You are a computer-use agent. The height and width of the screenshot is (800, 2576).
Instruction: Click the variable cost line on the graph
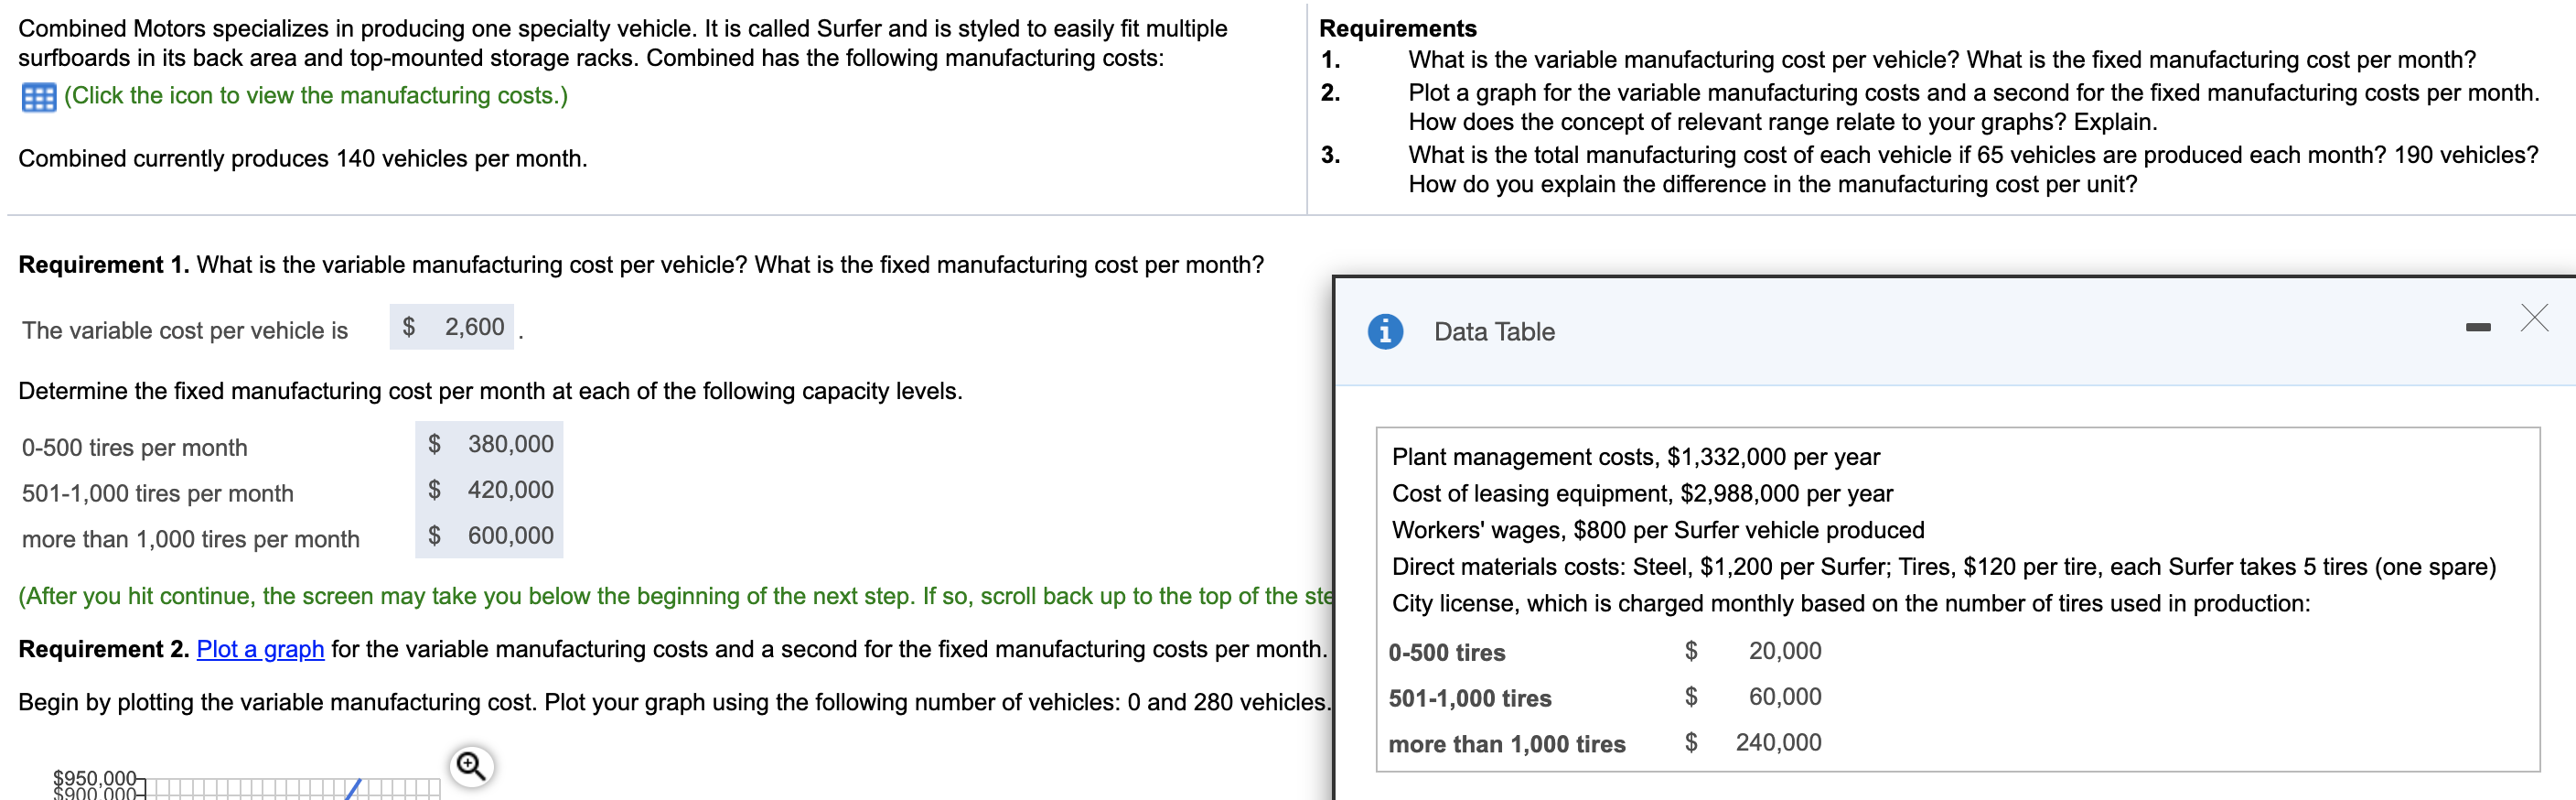tap(353, 789)
